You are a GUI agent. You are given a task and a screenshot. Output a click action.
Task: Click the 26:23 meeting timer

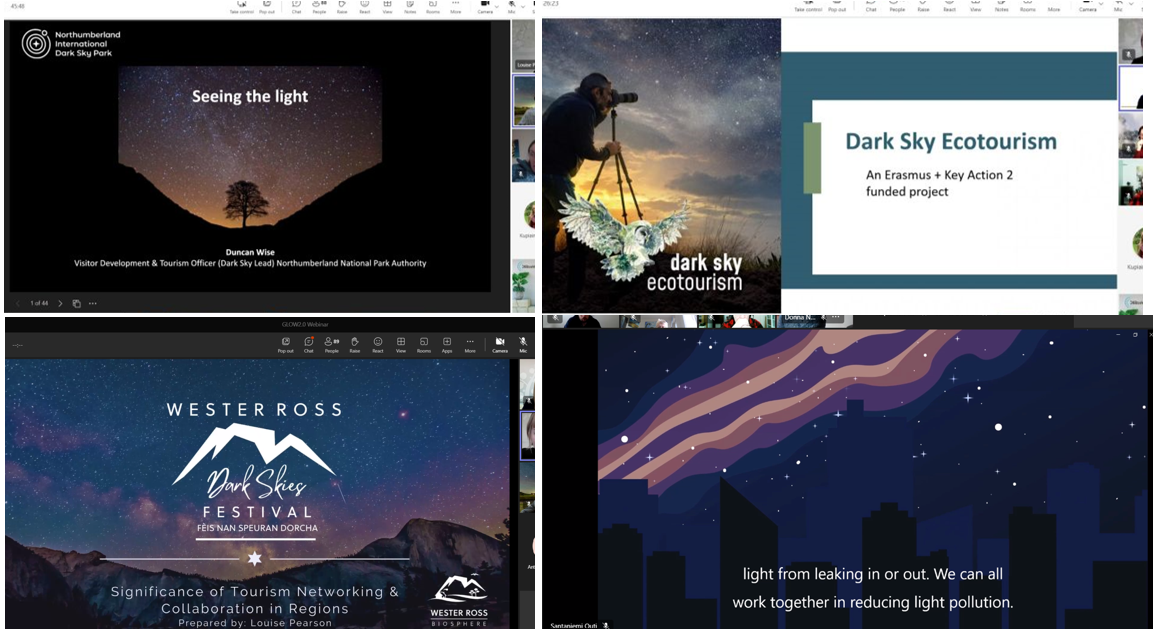[551, 3]
